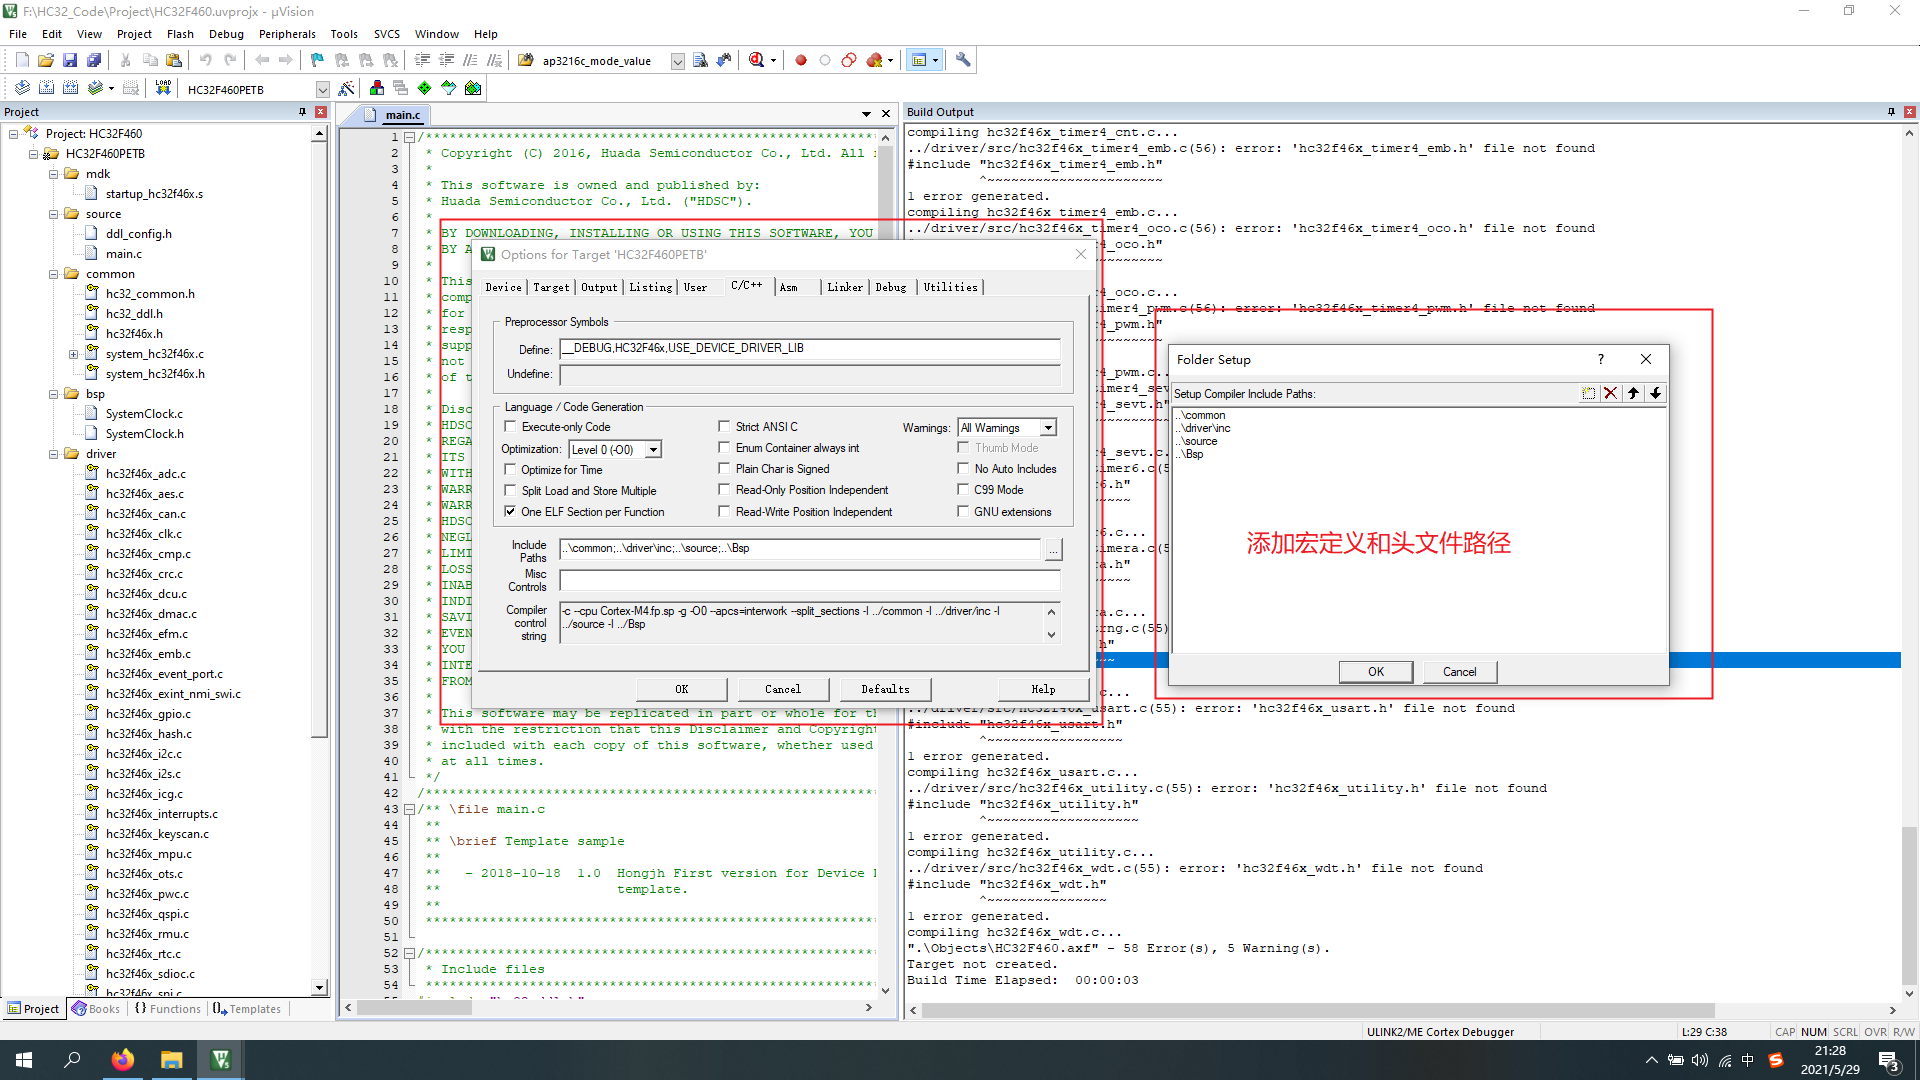Open the Warnings dropdown
Viewport: 1920px width, 1080px height.
1048,428
